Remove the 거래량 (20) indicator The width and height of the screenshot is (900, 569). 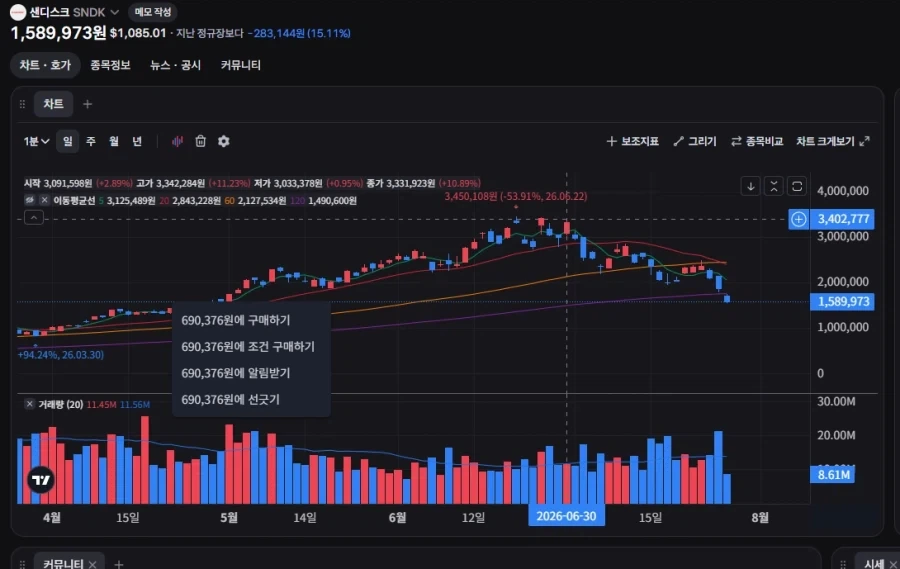click(x=29, y=404)
